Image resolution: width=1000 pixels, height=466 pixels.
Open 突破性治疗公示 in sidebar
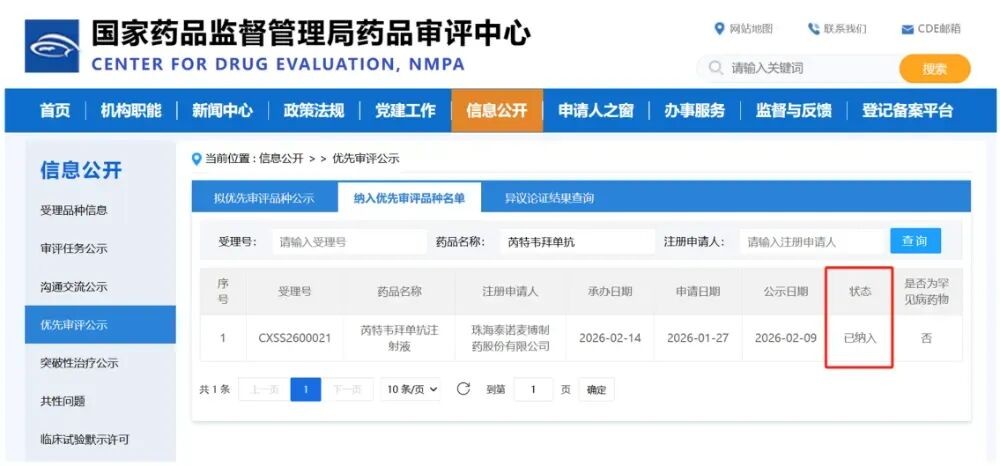(79, 363)
